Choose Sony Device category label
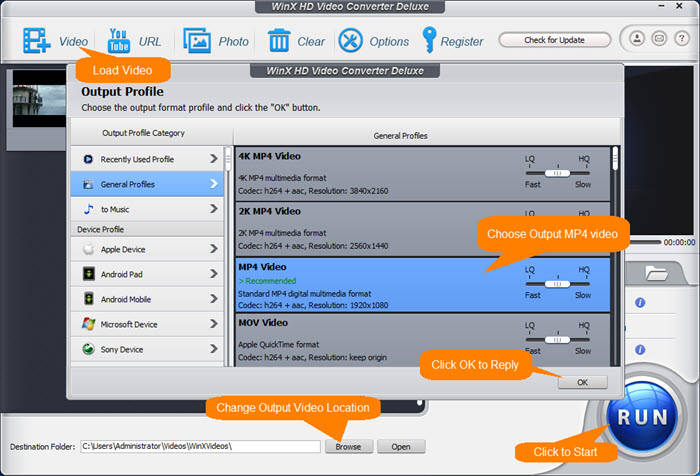The image size is (700, 476). tap(122, 349)
